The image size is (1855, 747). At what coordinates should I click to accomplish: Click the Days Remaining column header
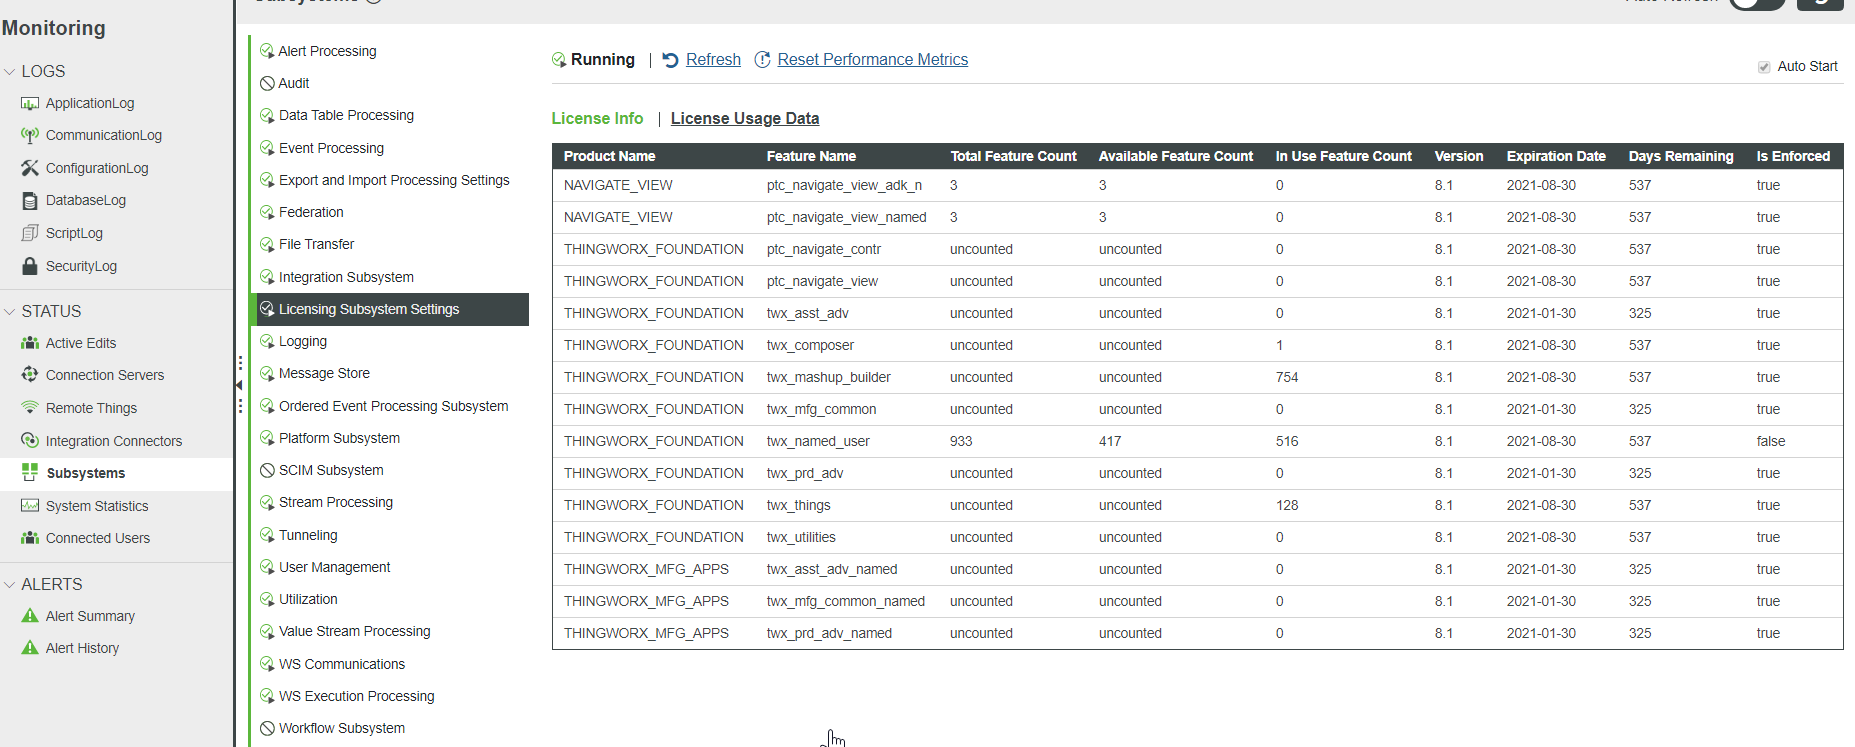pos(1681,156)
